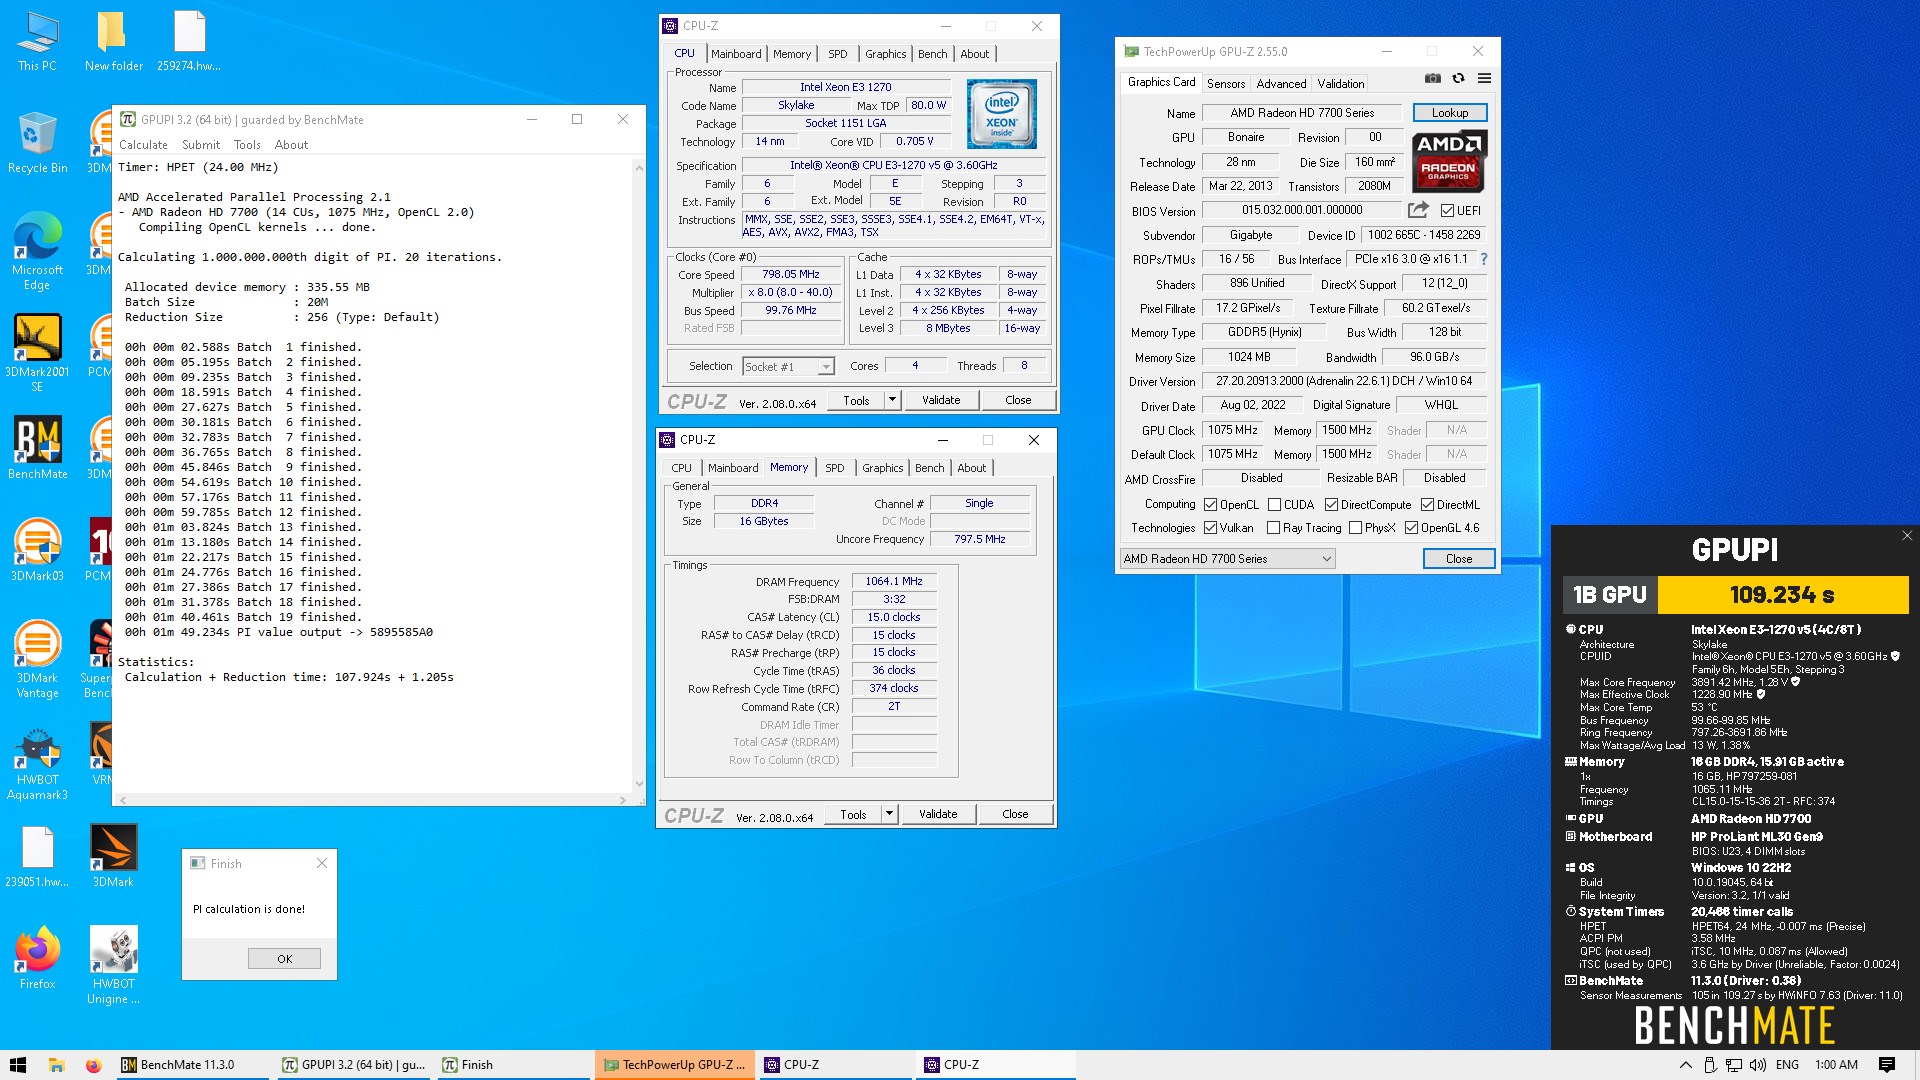Switch to Graphics tab in lower CPU-Z

coord(882,468)
